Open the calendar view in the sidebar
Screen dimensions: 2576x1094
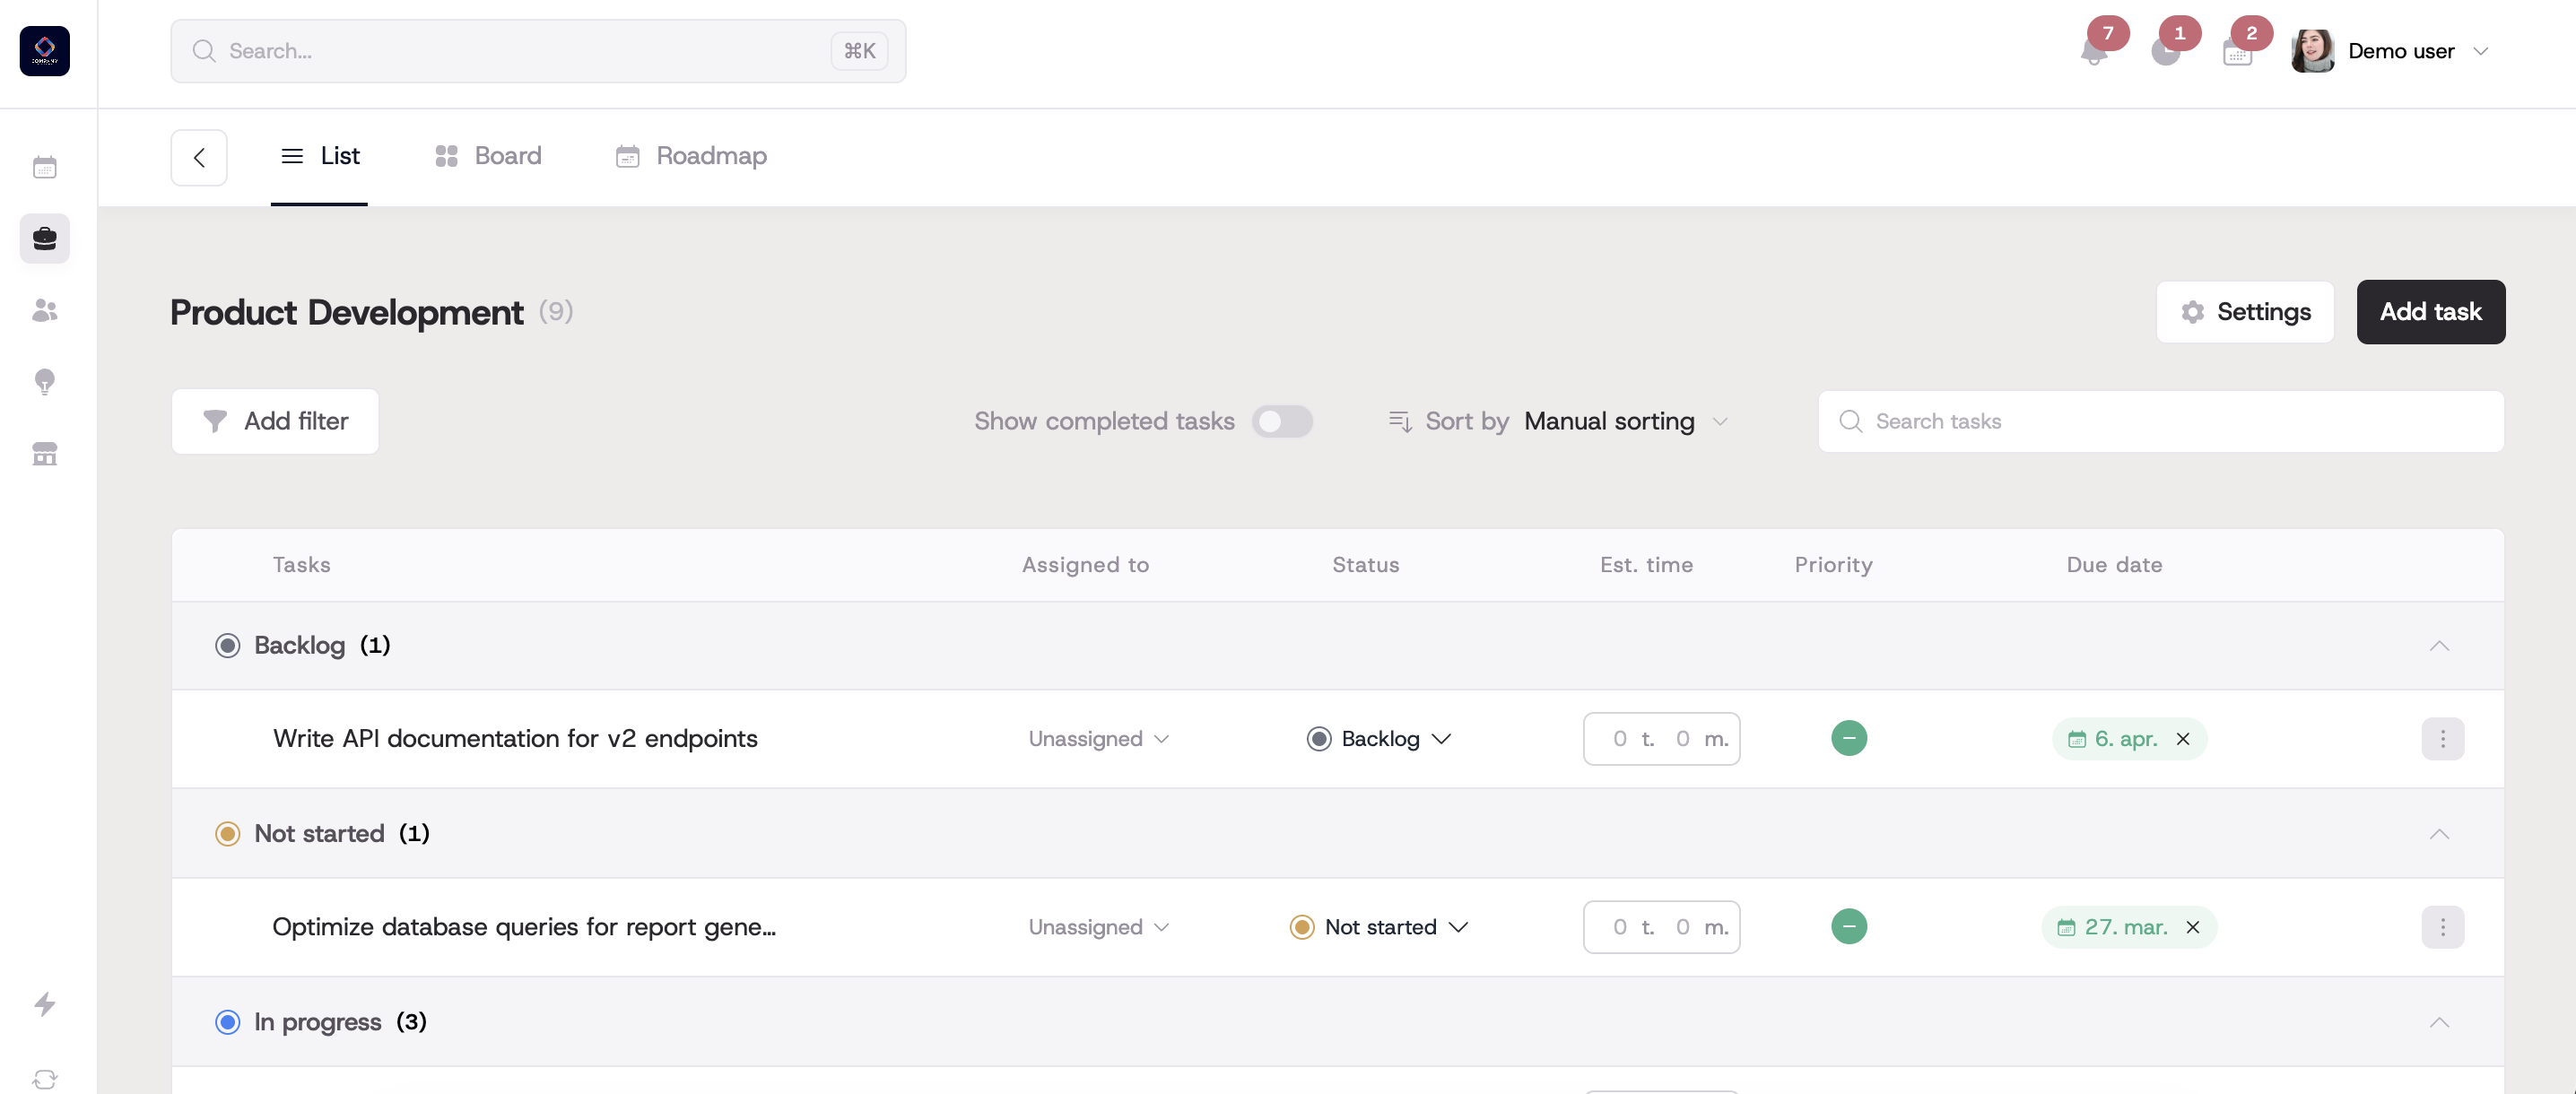point(44,167)
